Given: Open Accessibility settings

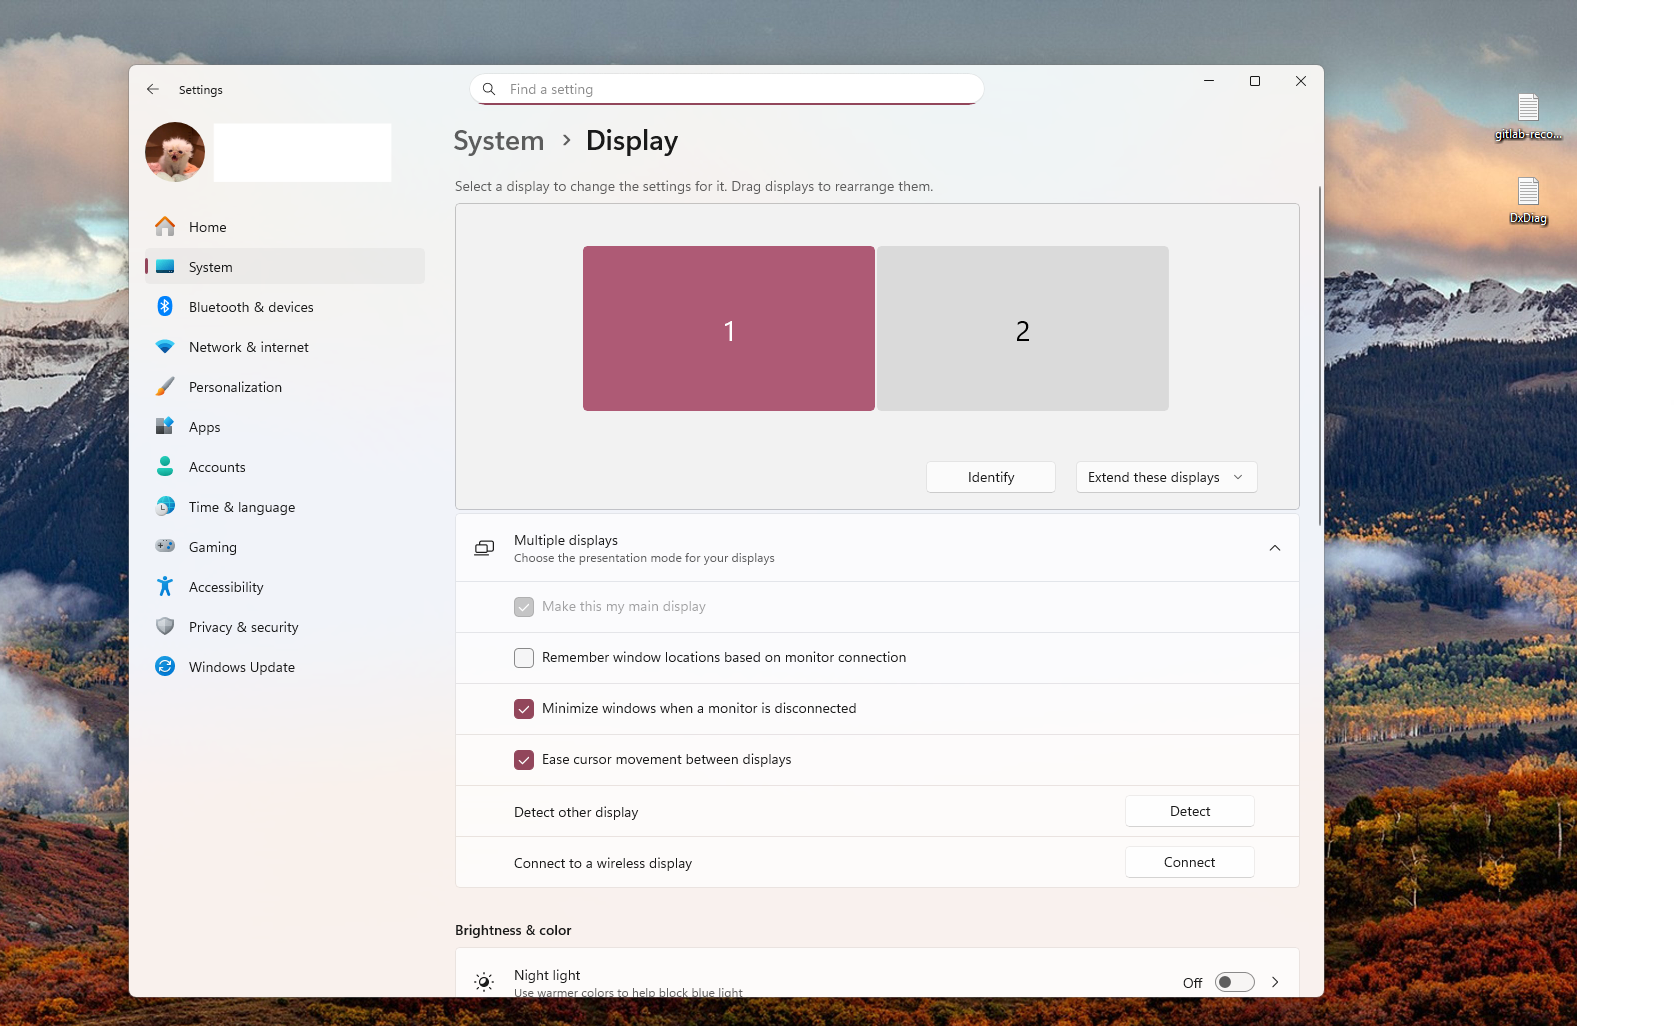Looking at the screenshot, I should point(285,587).
